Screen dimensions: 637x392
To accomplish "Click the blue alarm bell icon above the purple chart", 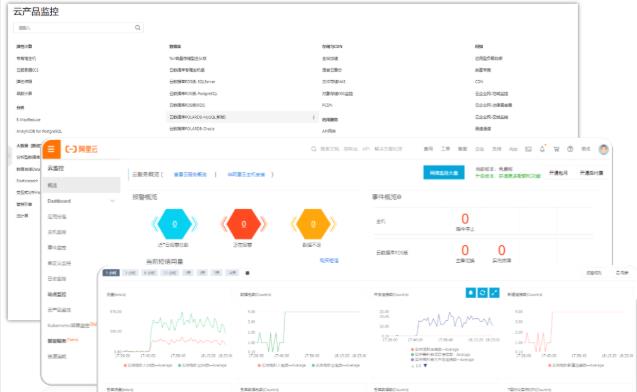I will (470, 292).
